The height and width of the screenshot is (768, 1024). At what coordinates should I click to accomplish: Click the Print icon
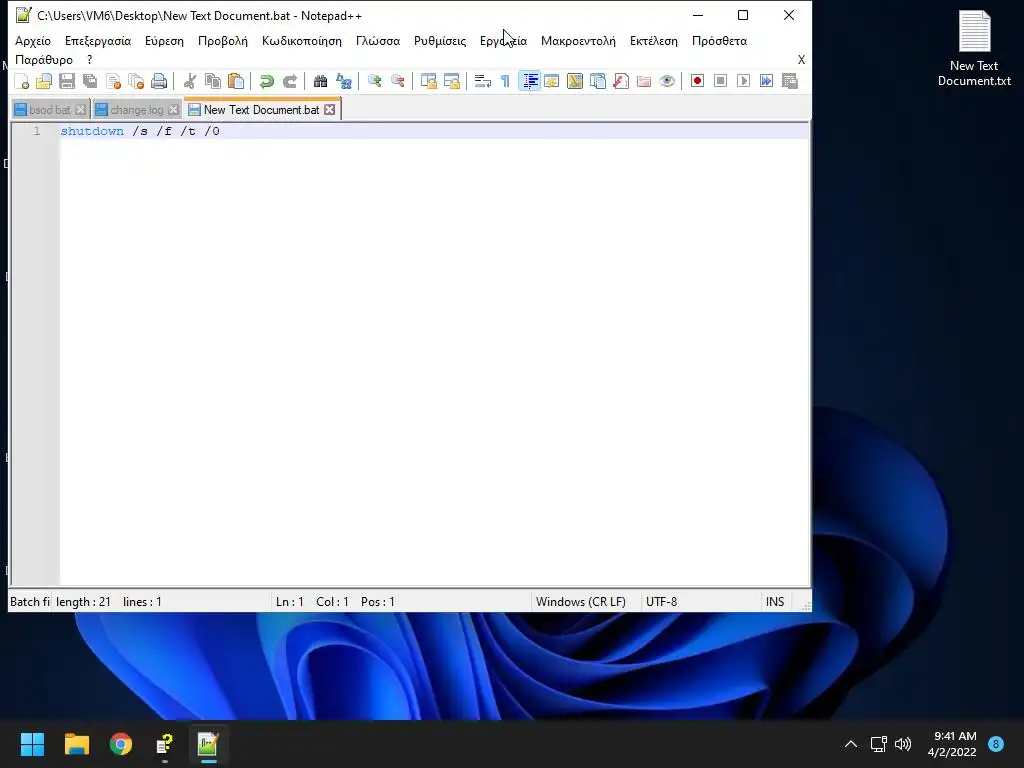point(159,81)
